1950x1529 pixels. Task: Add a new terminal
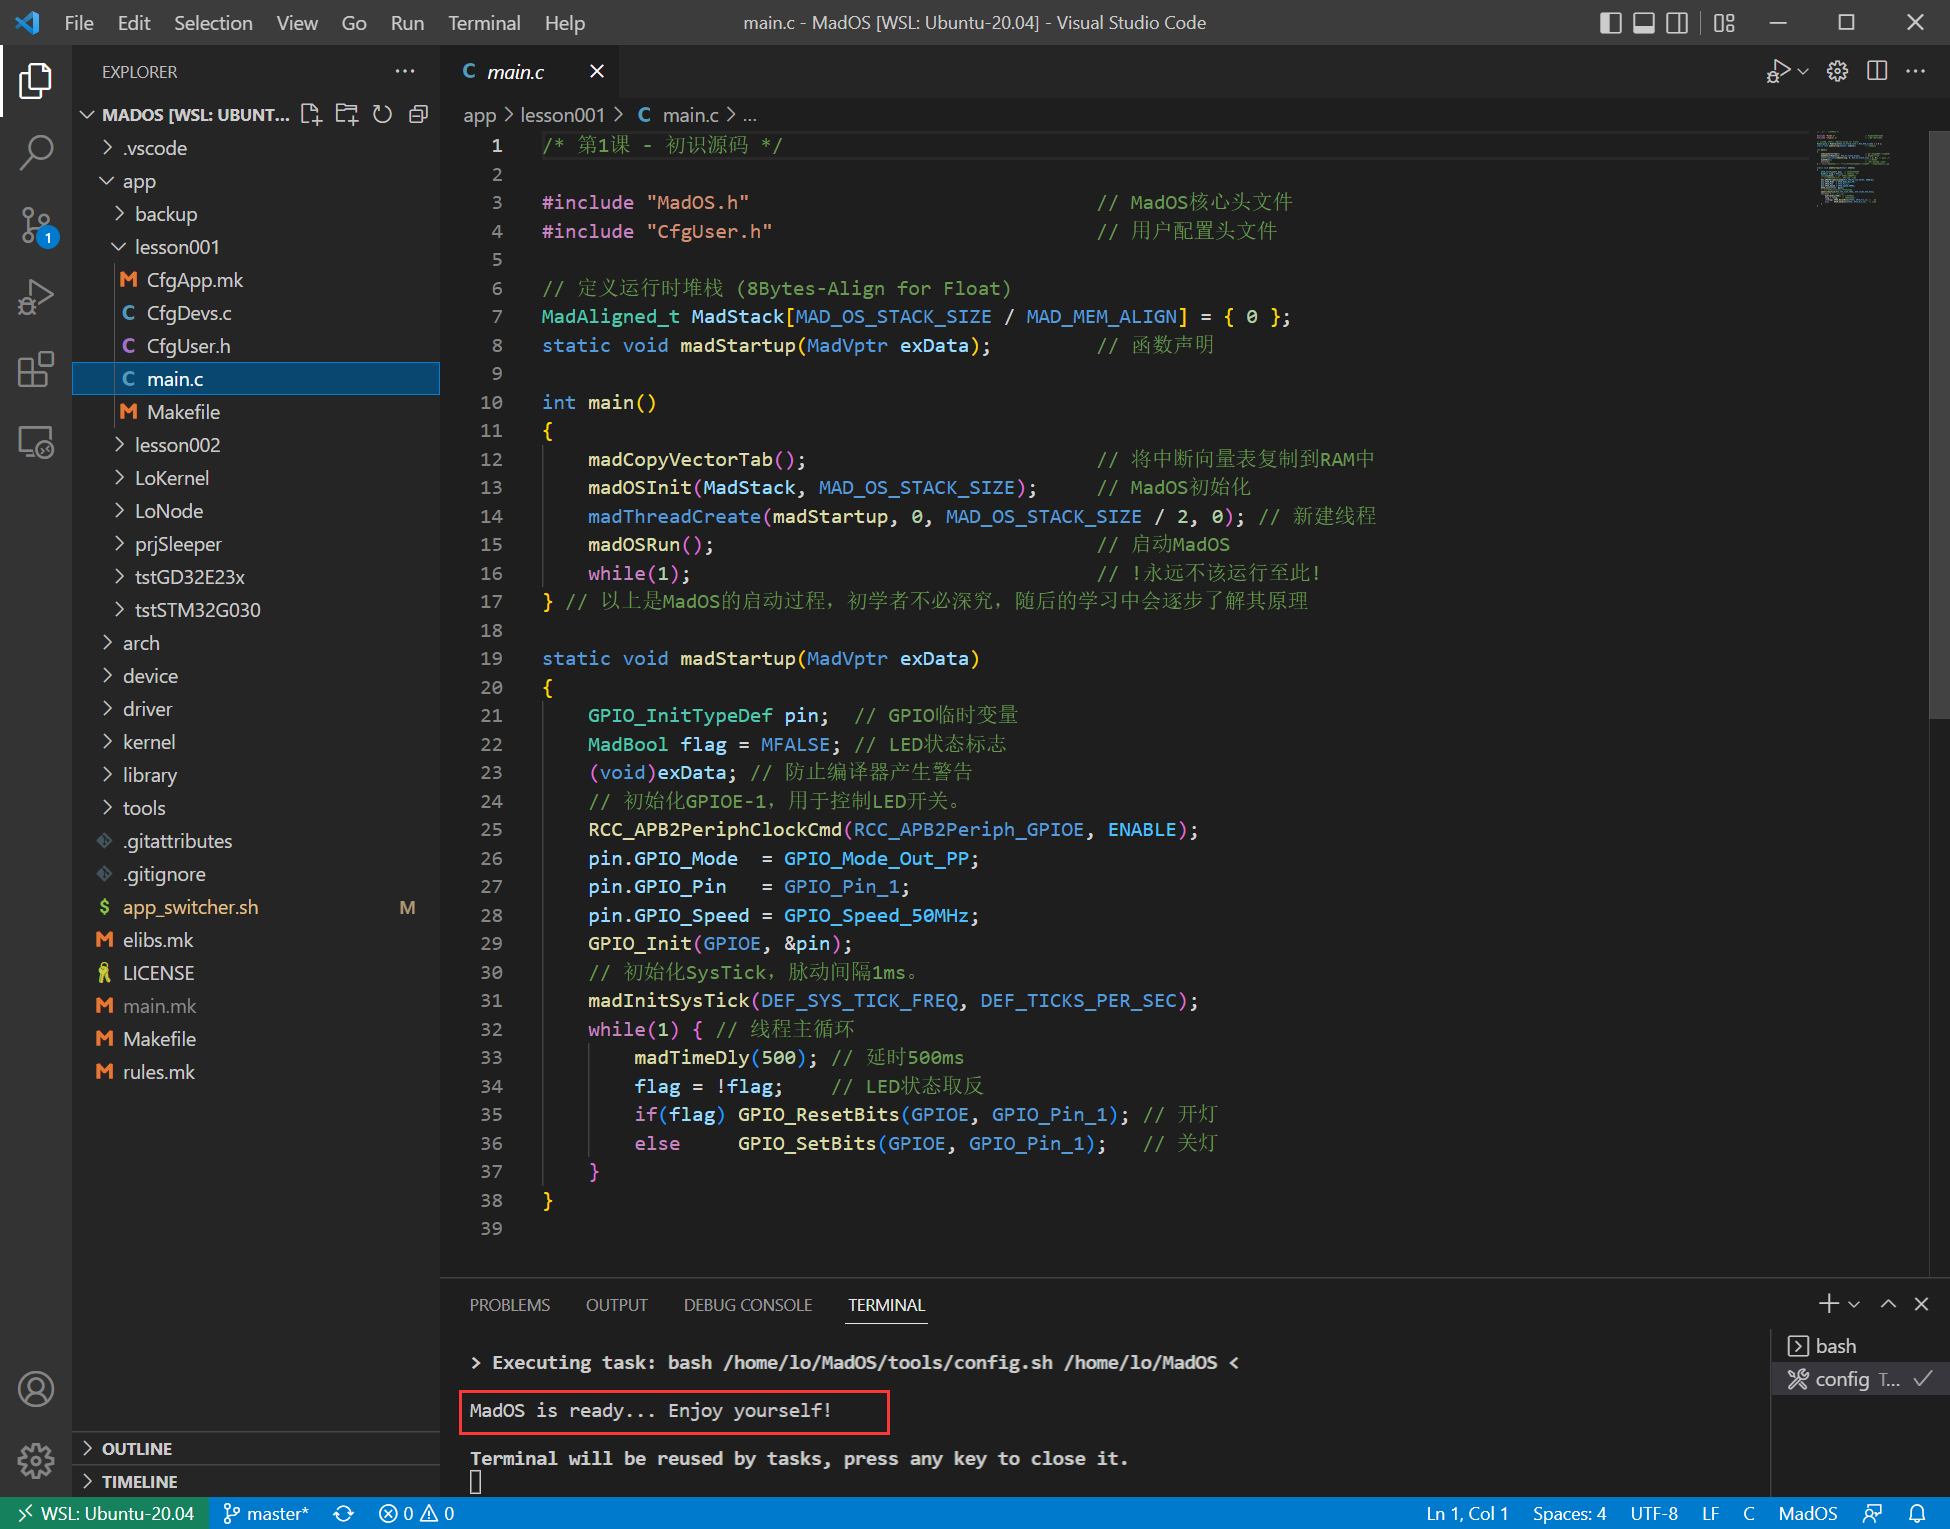pos(1828,1303)
